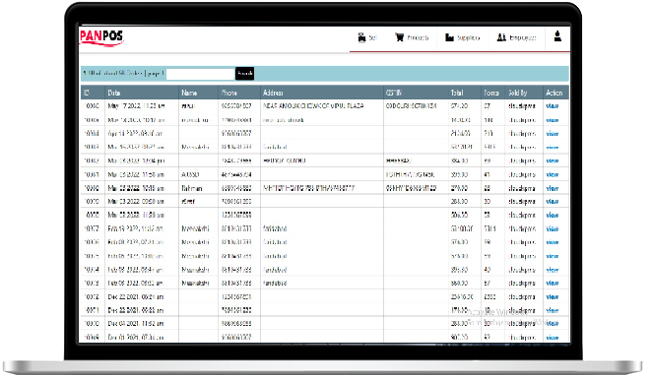Select the Sold By column header
This screenshot has width=652, height=383.
(x=518, y=93)
